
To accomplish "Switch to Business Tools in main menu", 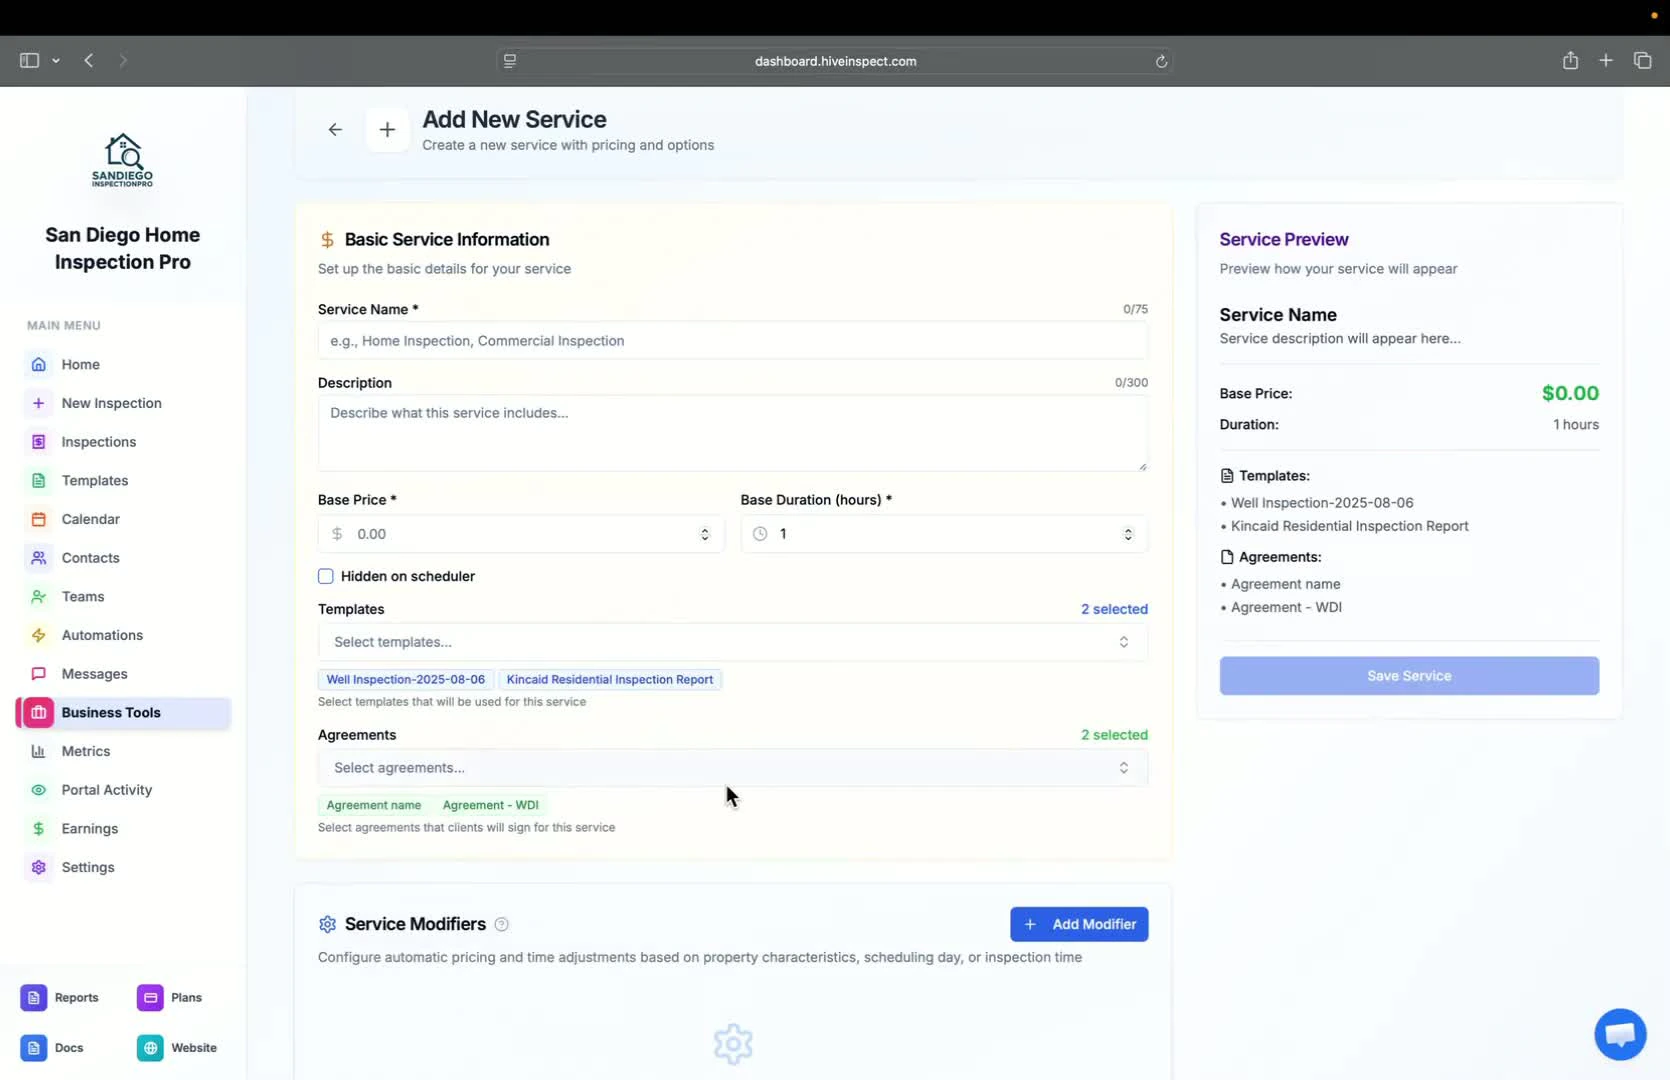I will [111, 712].
